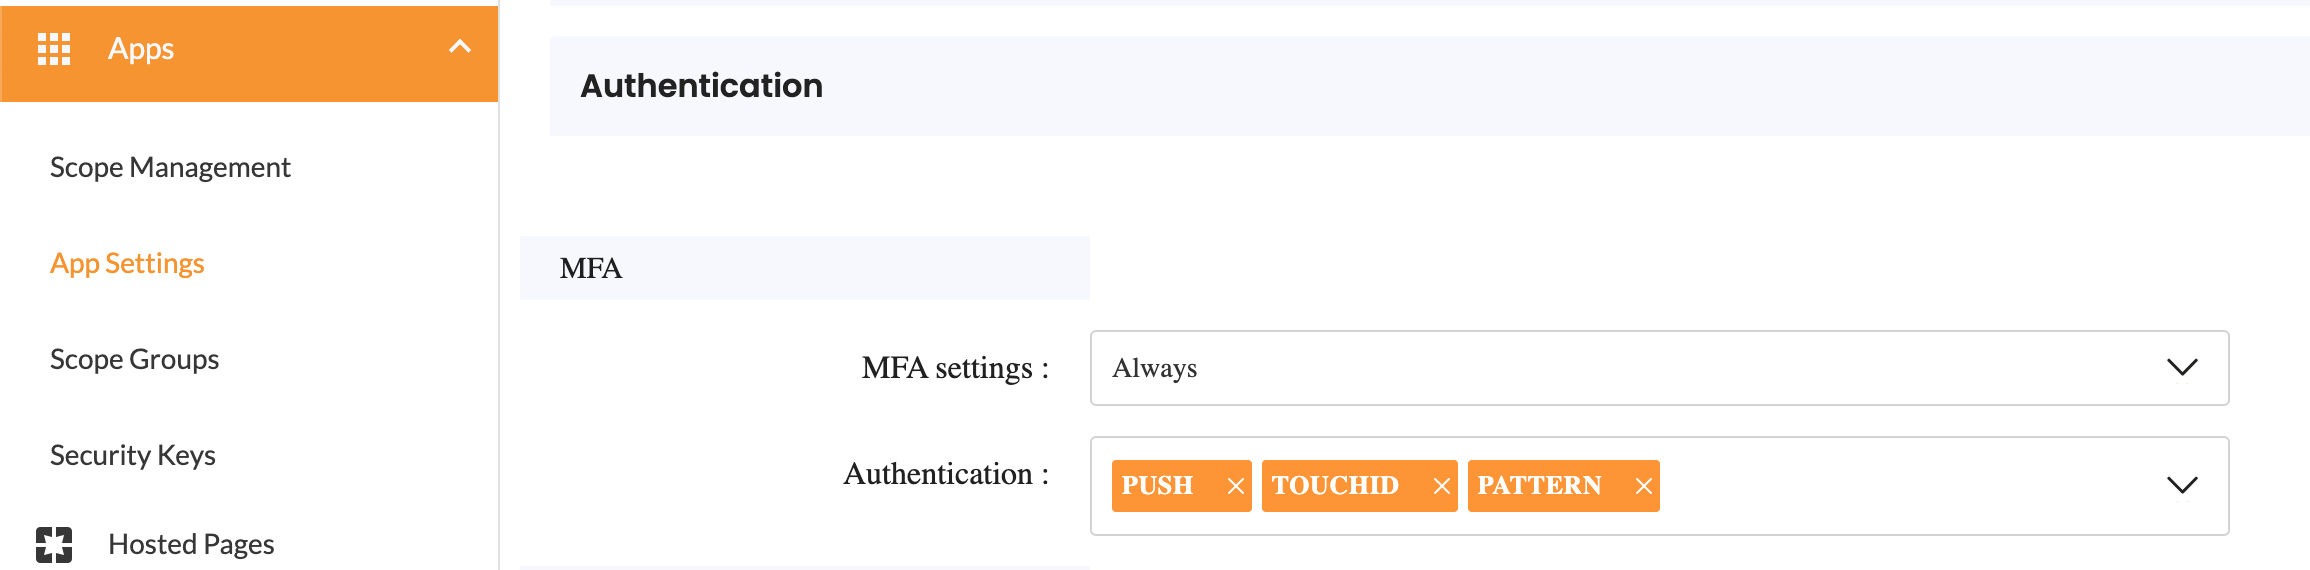Go to App Settings
2310x570 pixels.
[x=127, y=263]
